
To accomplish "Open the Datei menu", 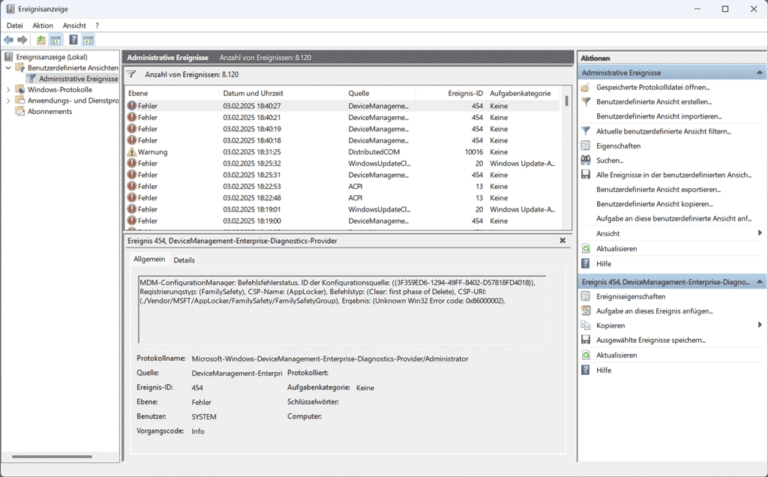I will (x=15, y=25).
